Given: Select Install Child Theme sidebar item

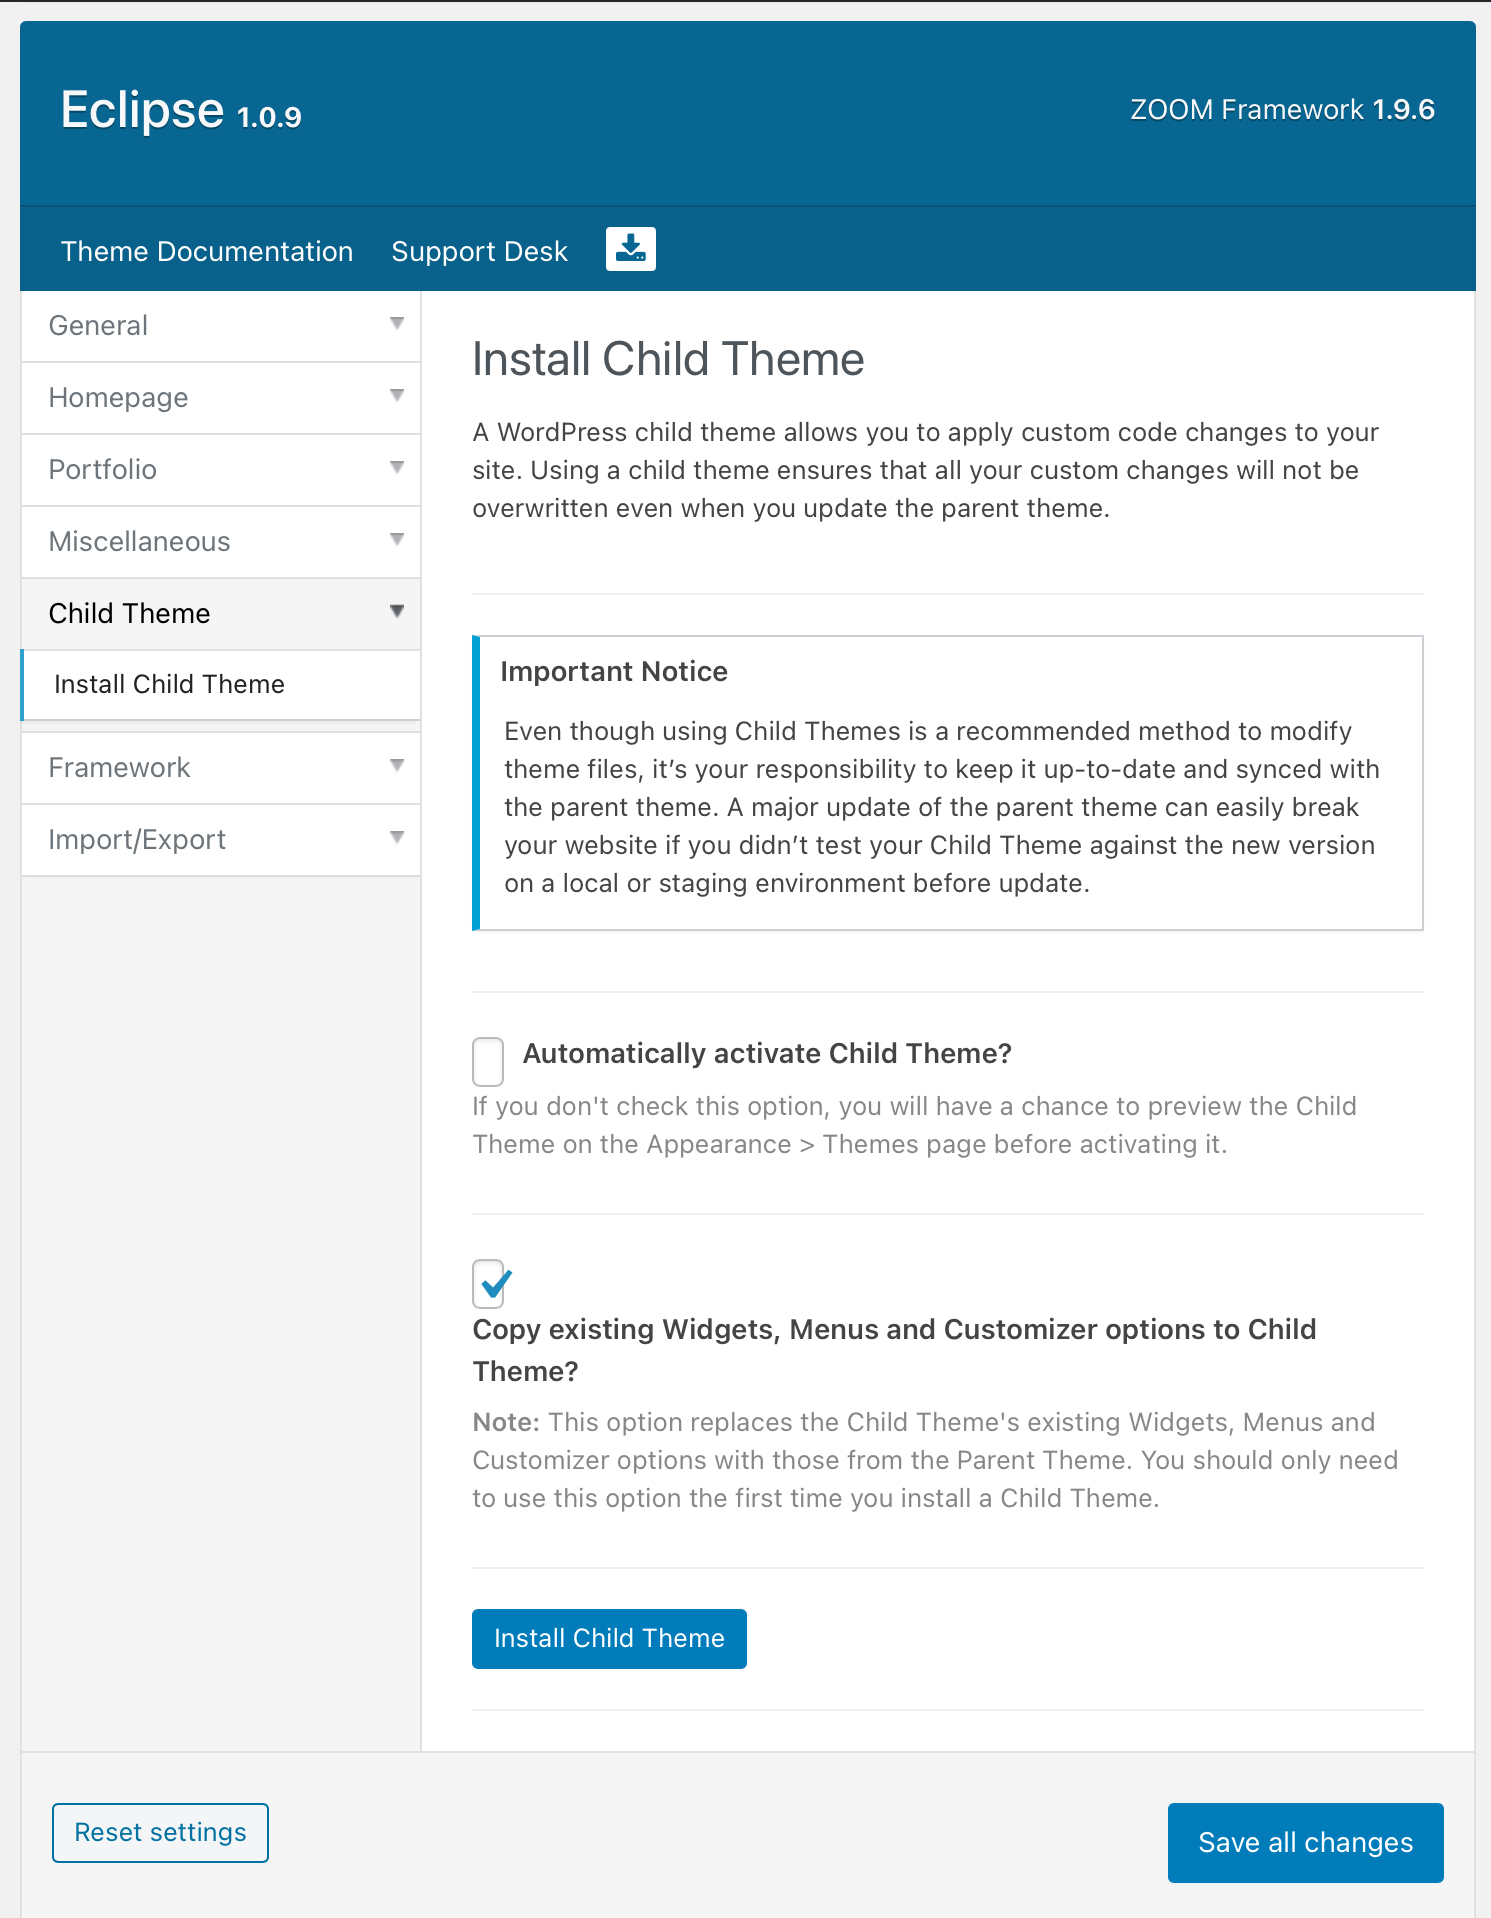Looking at the screenshot, I should (170, 684).
